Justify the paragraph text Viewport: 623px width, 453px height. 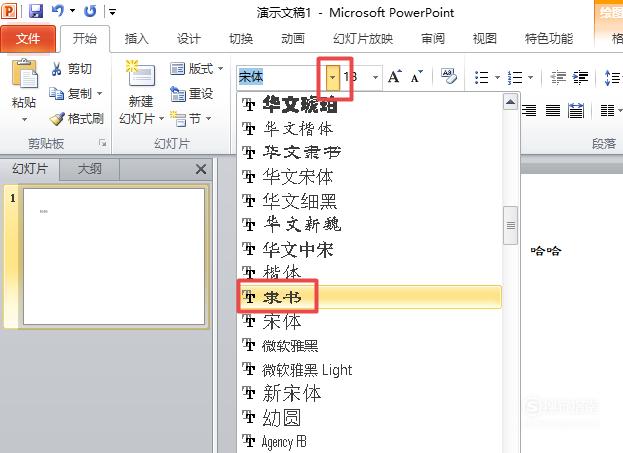[553, 110]
